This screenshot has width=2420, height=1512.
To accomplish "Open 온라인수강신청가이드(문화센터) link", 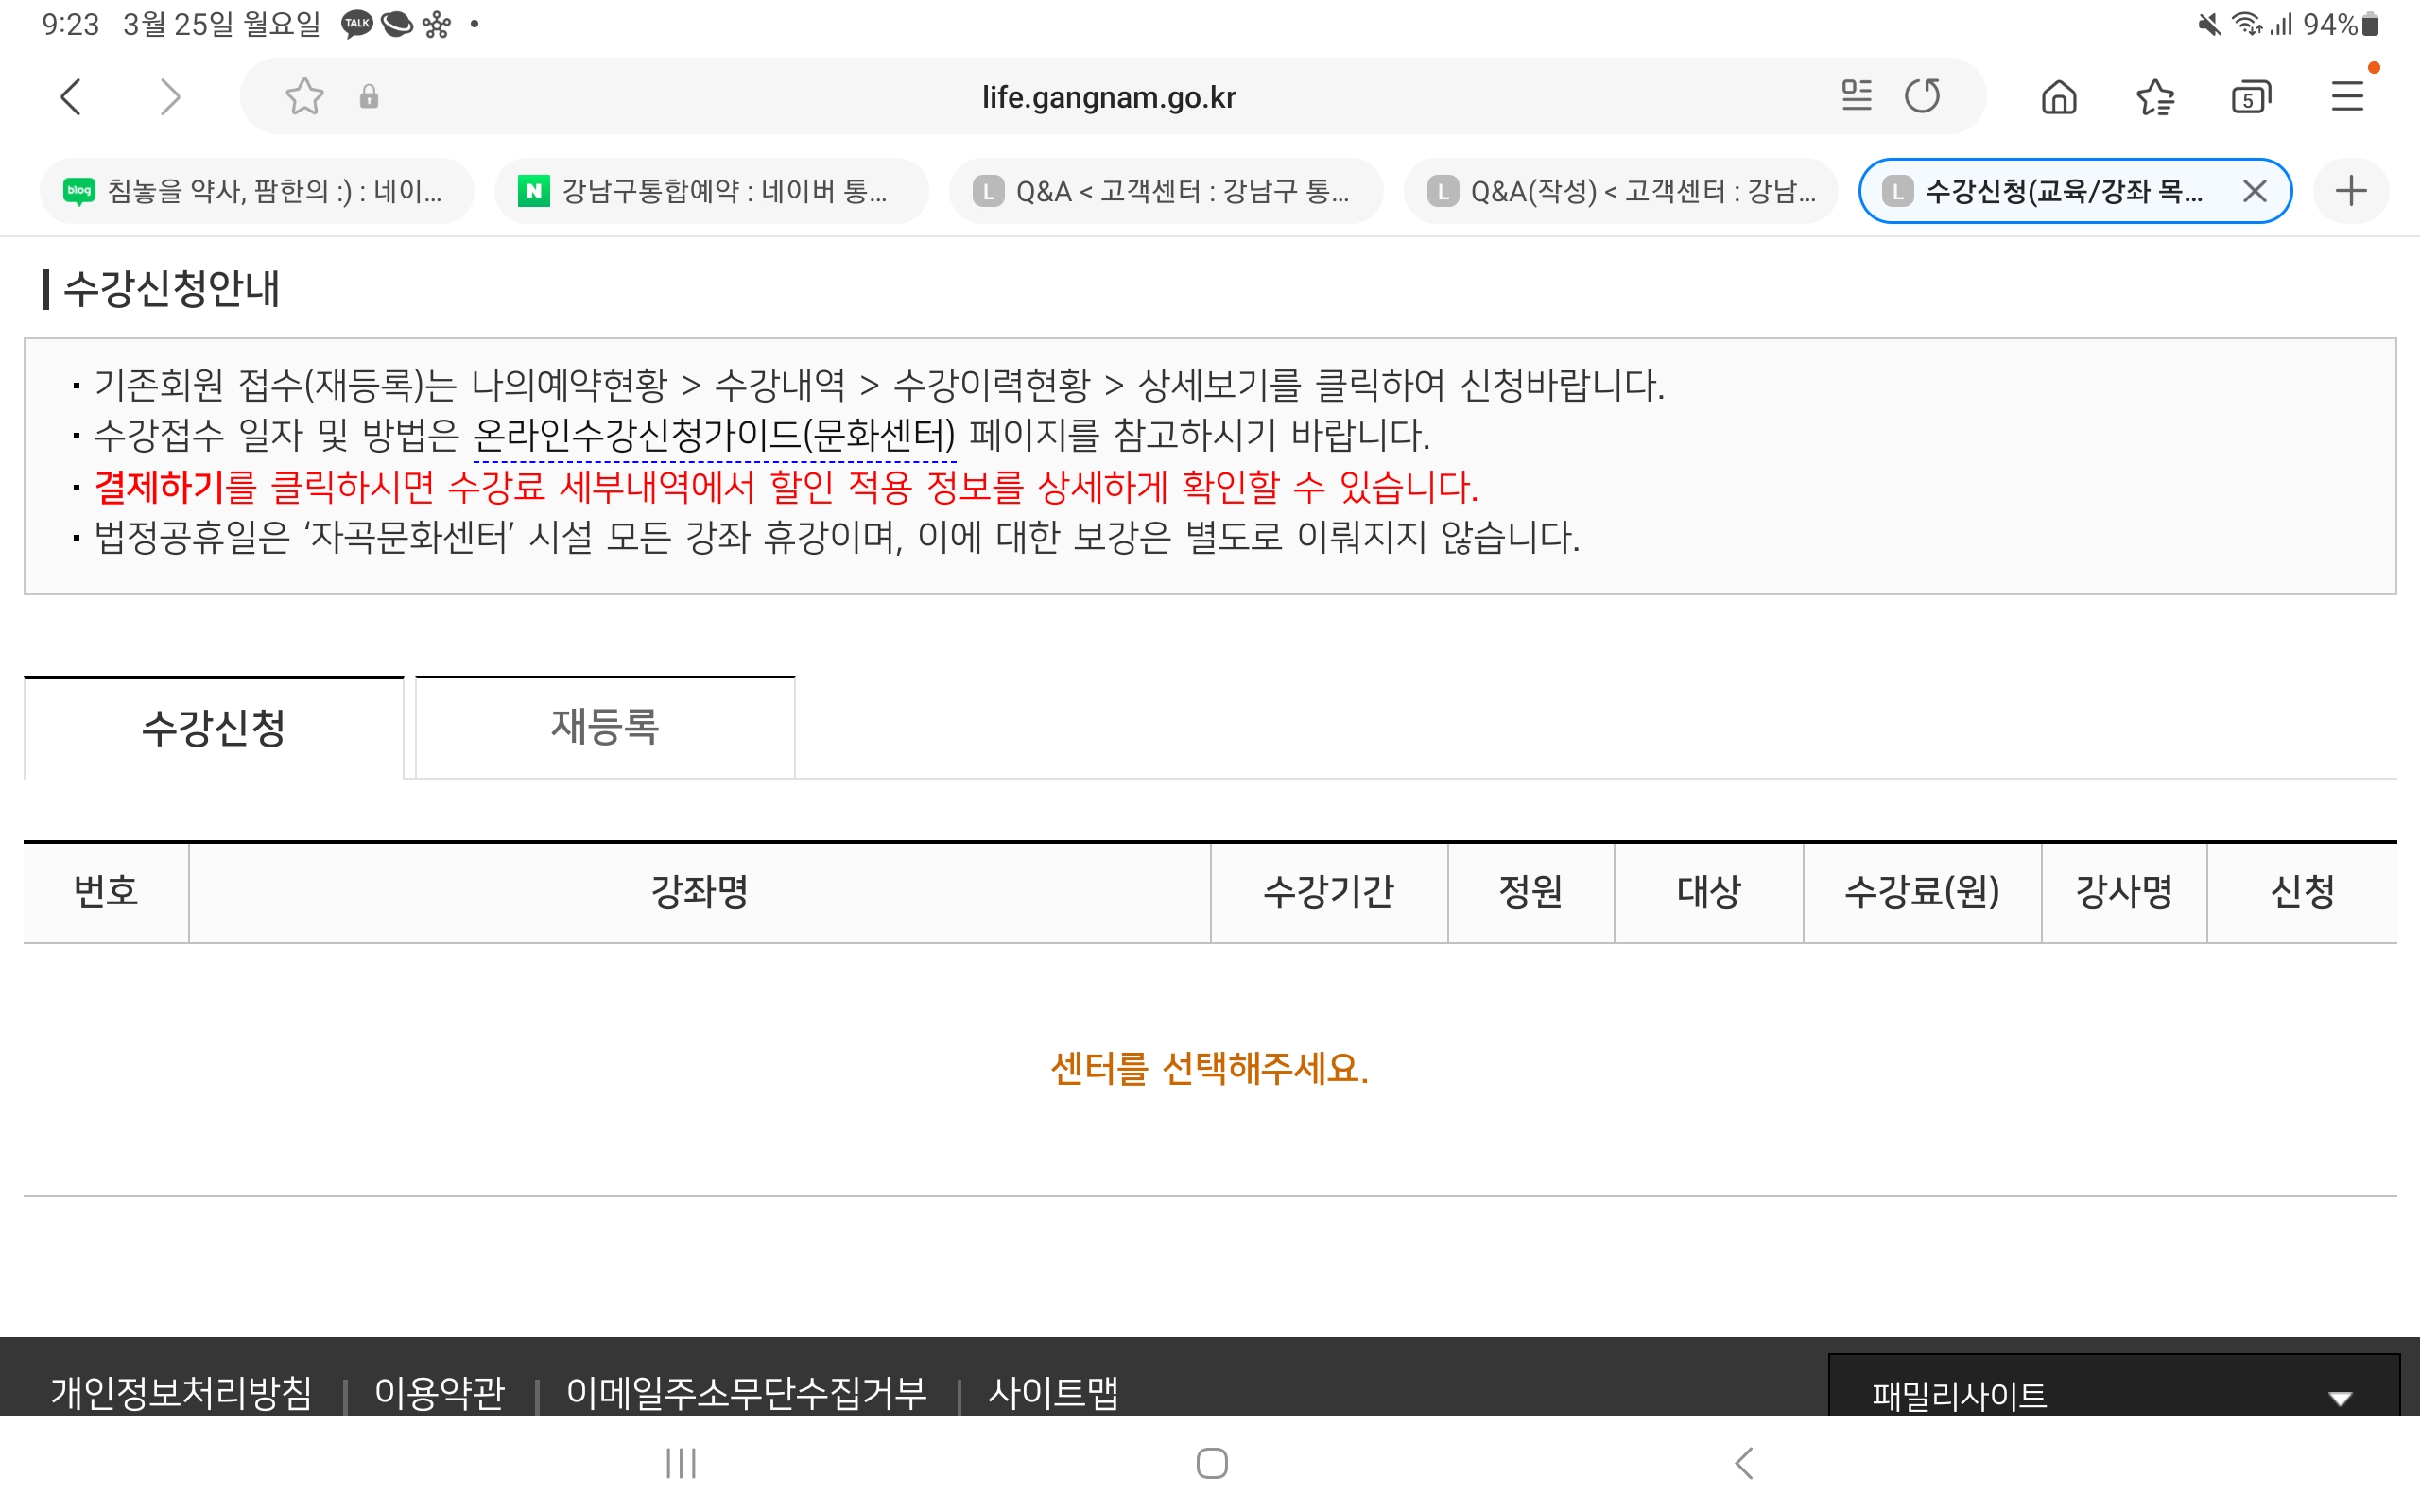I will (713, 435).
